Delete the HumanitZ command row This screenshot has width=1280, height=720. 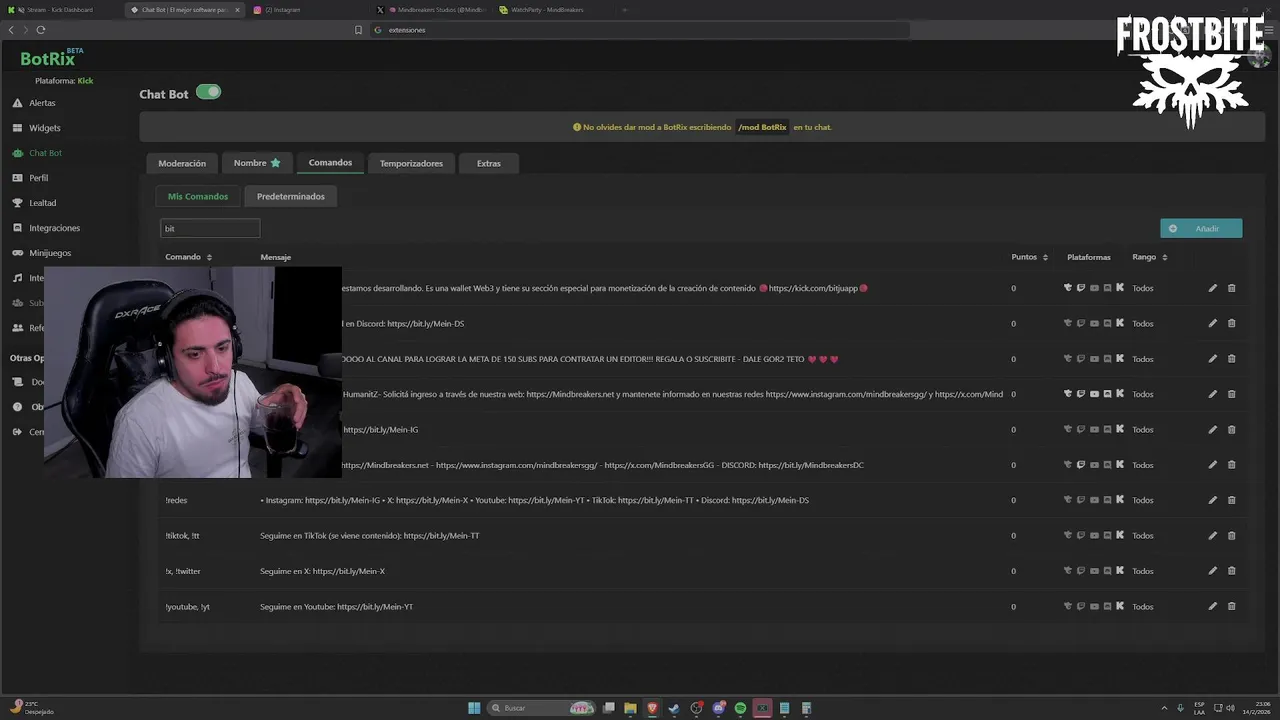coord(1231,394)
